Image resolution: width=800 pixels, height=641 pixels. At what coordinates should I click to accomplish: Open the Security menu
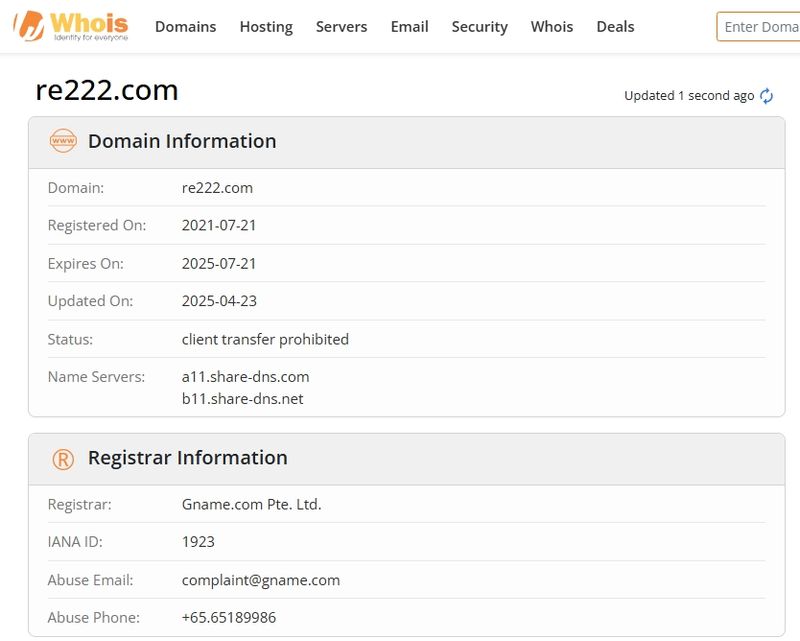[x=480, y=27]
